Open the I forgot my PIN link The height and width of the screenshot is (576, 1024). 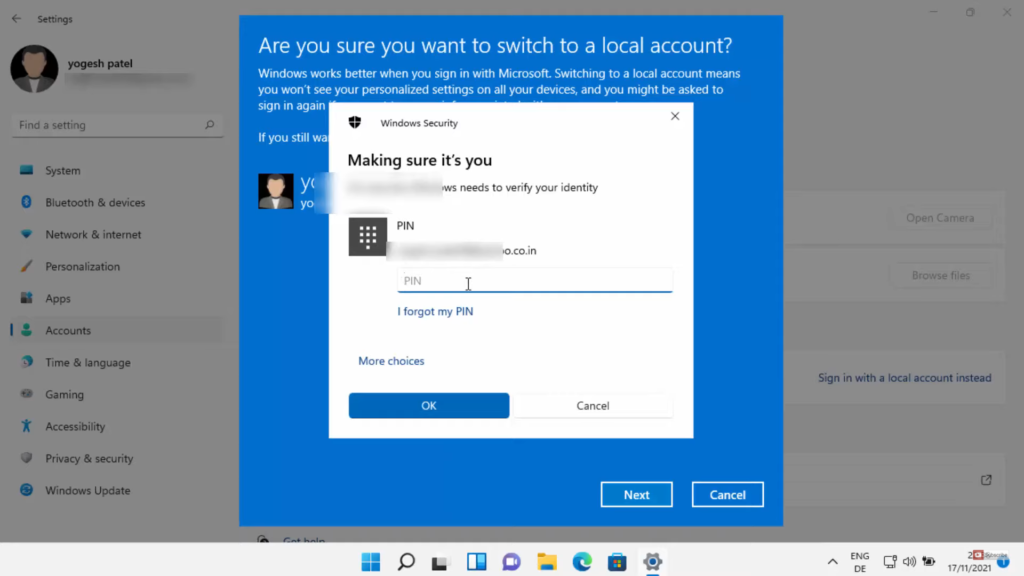tap(435, 312)
